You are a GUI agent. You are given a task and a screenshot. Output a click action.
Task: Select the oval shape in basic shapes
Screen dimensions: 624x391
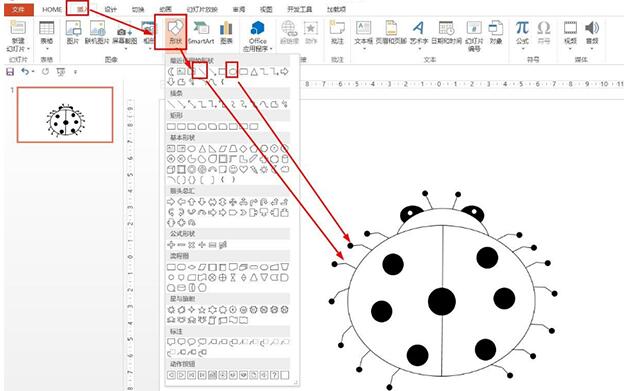click(x=191, y=149)
